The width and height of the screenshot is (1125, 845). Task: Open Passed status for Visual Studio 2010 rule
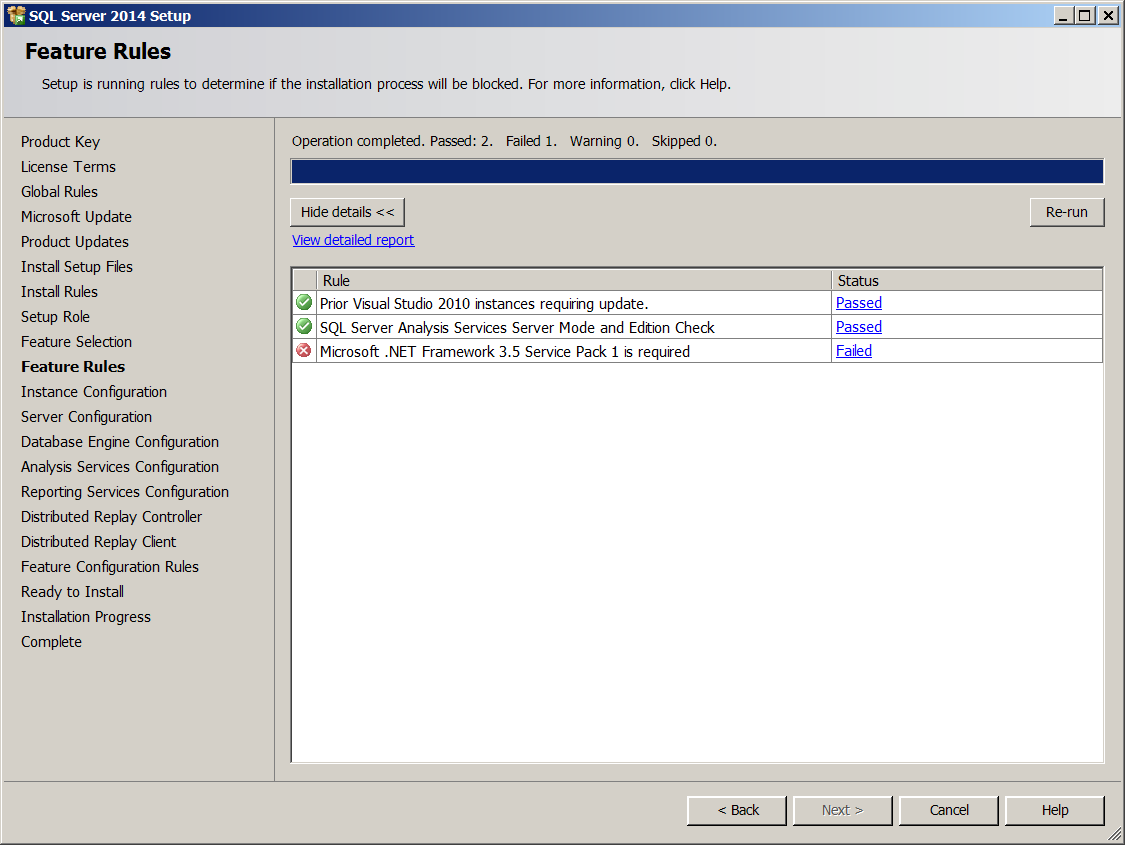859,303
